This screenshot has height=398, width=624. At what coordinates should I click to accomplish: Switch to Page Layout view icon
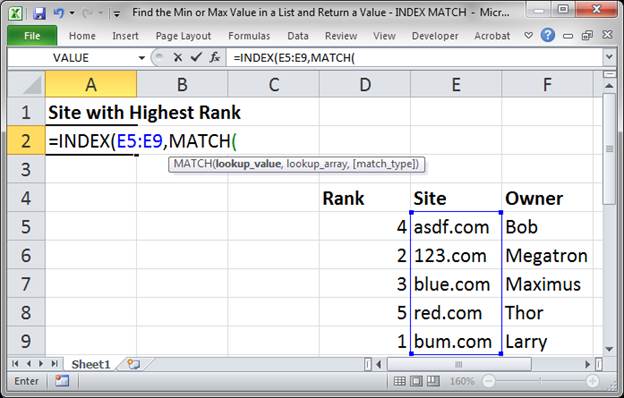(416, 381)
